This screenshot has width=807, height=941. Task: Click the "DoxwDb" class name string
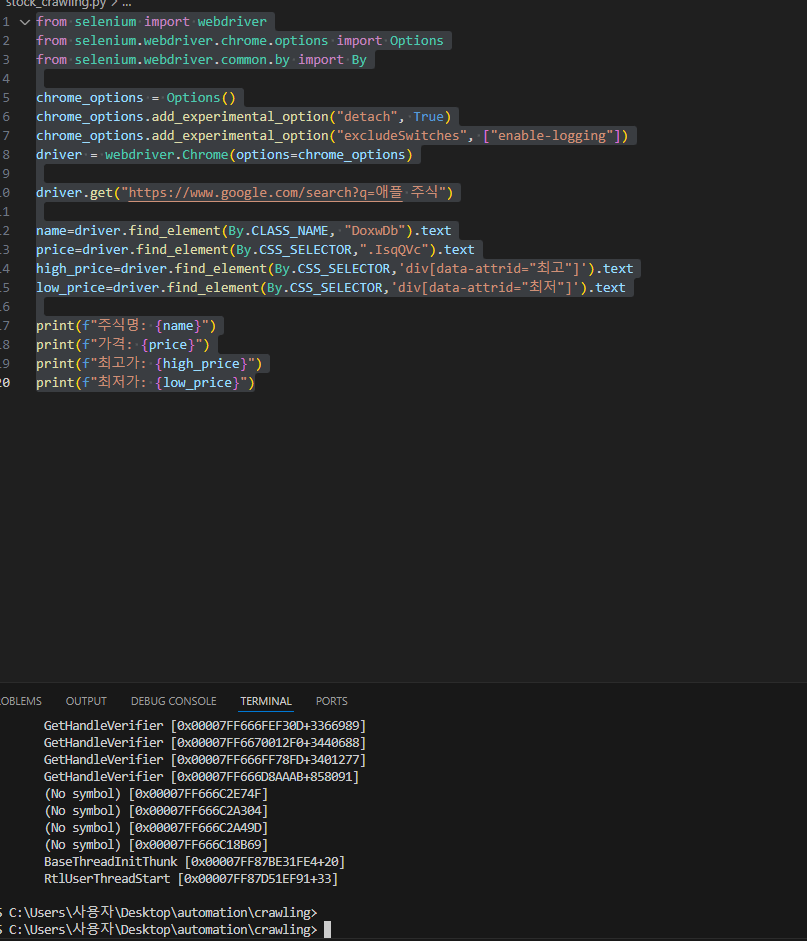[x=375, y=230]
